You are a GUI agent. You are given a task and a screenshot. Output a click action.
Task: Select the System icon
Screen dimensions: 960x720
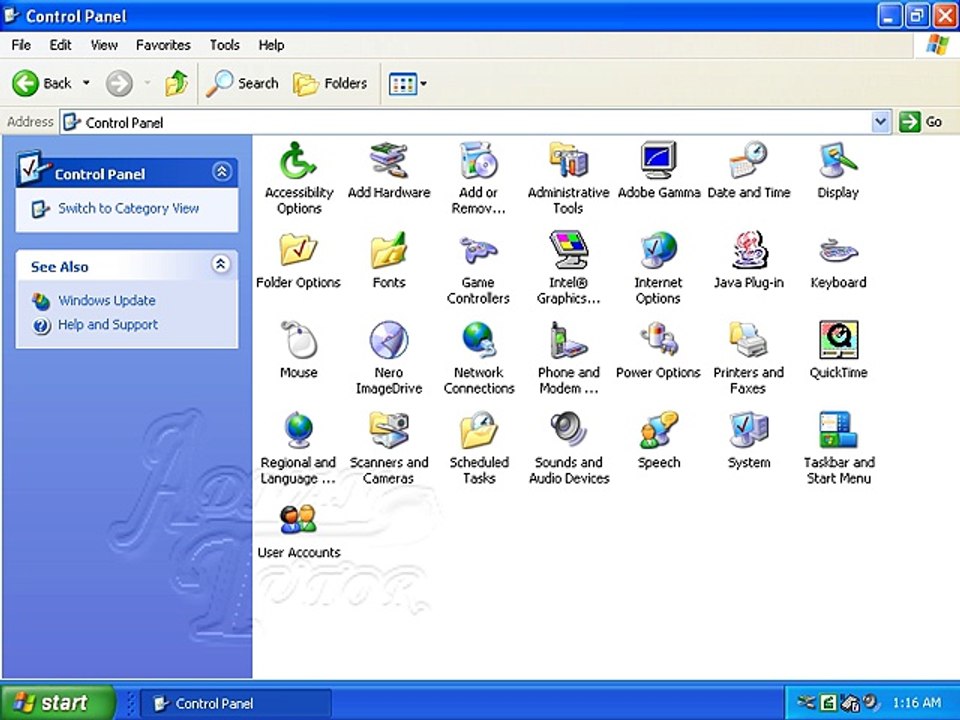tap(748, 431)
